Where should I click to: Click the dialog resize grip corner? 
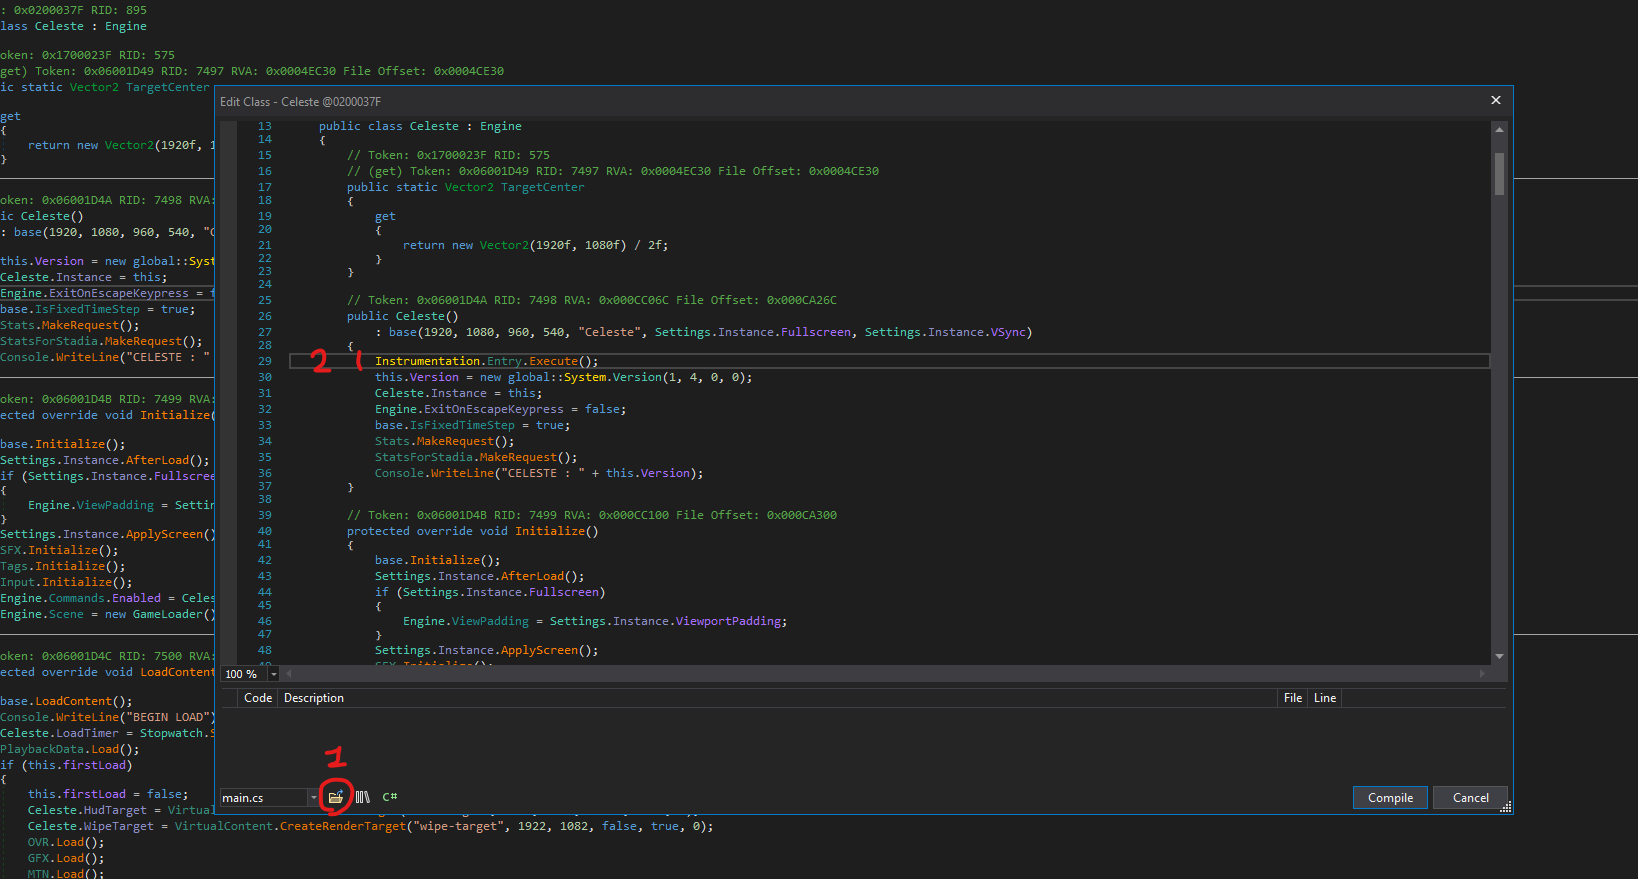(1505, 807)
